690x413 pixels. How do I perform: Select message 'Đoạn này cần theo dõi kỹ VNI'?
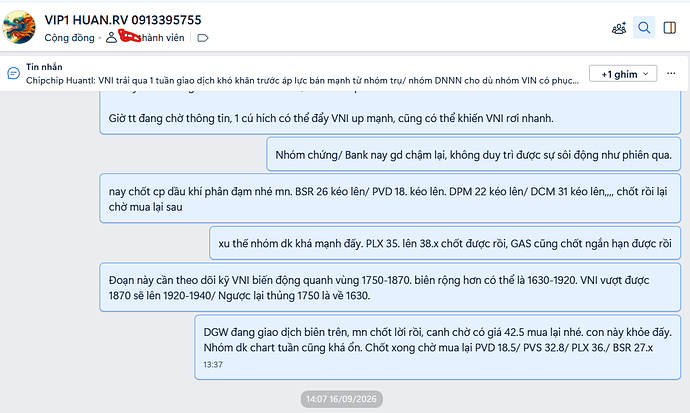390,287
